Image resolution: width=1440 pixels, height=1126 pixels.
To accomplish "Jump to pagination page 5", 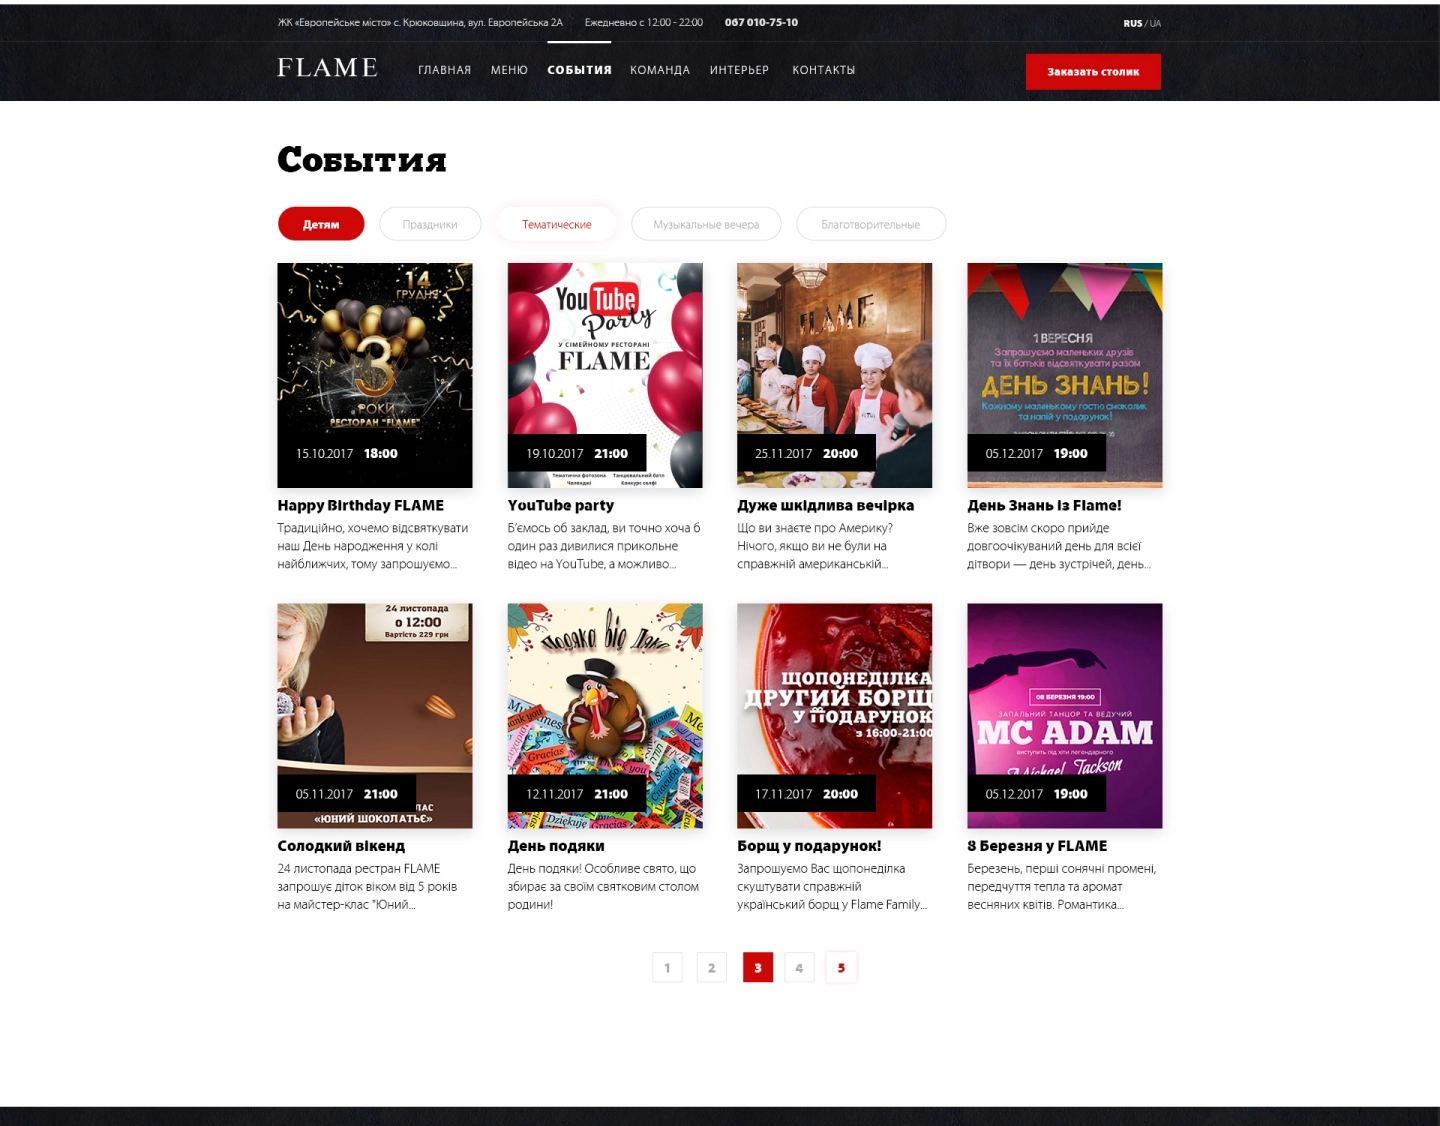I will [841, 967].
